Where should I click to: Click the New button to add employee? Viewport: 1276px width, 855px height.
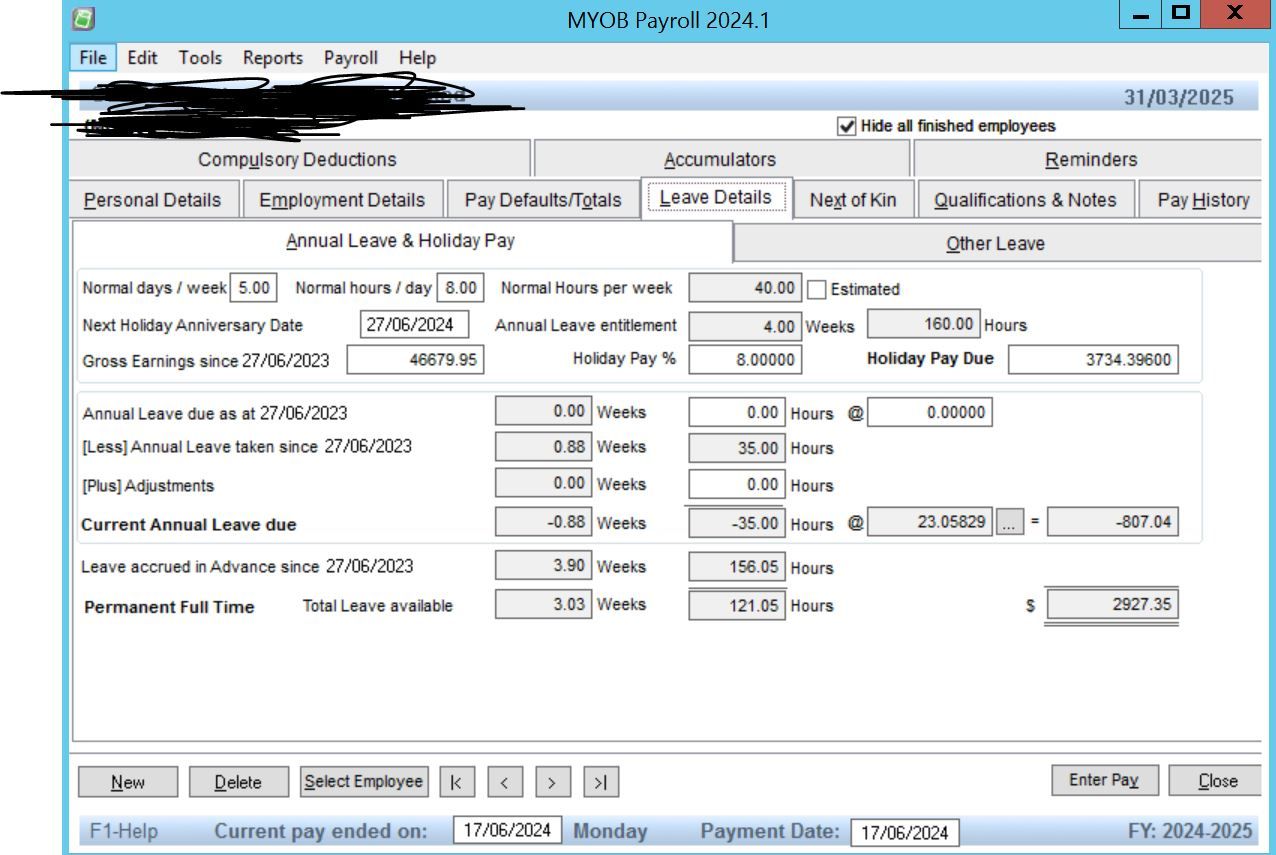(127, 781)
